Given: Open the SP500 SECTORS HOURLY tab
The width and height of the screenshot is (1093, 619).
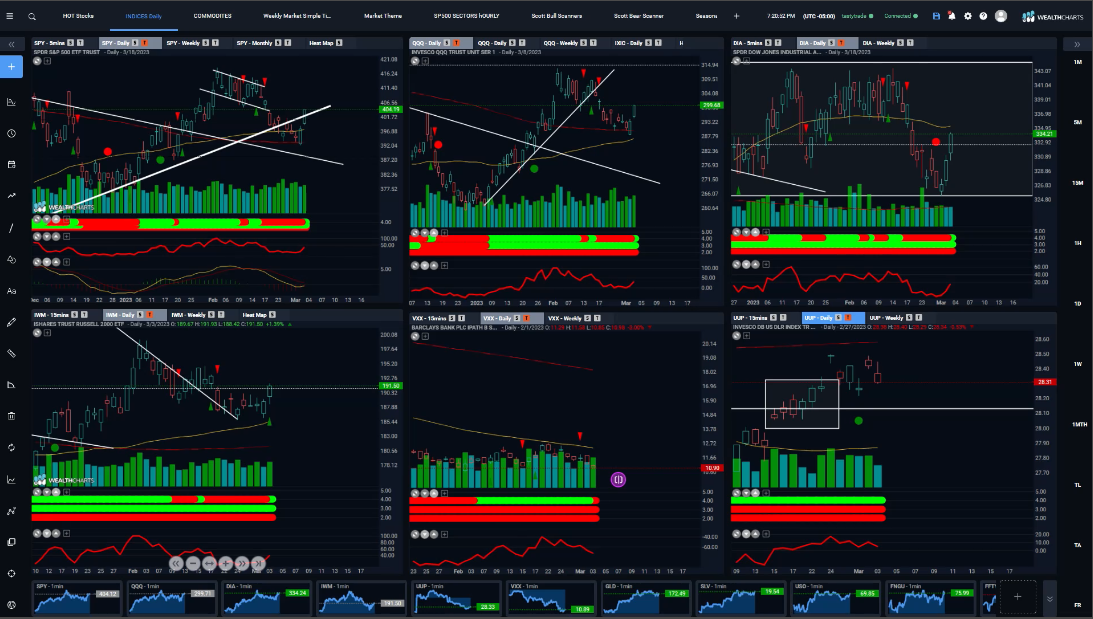Looking at the screenshot, I should point(466,16).
